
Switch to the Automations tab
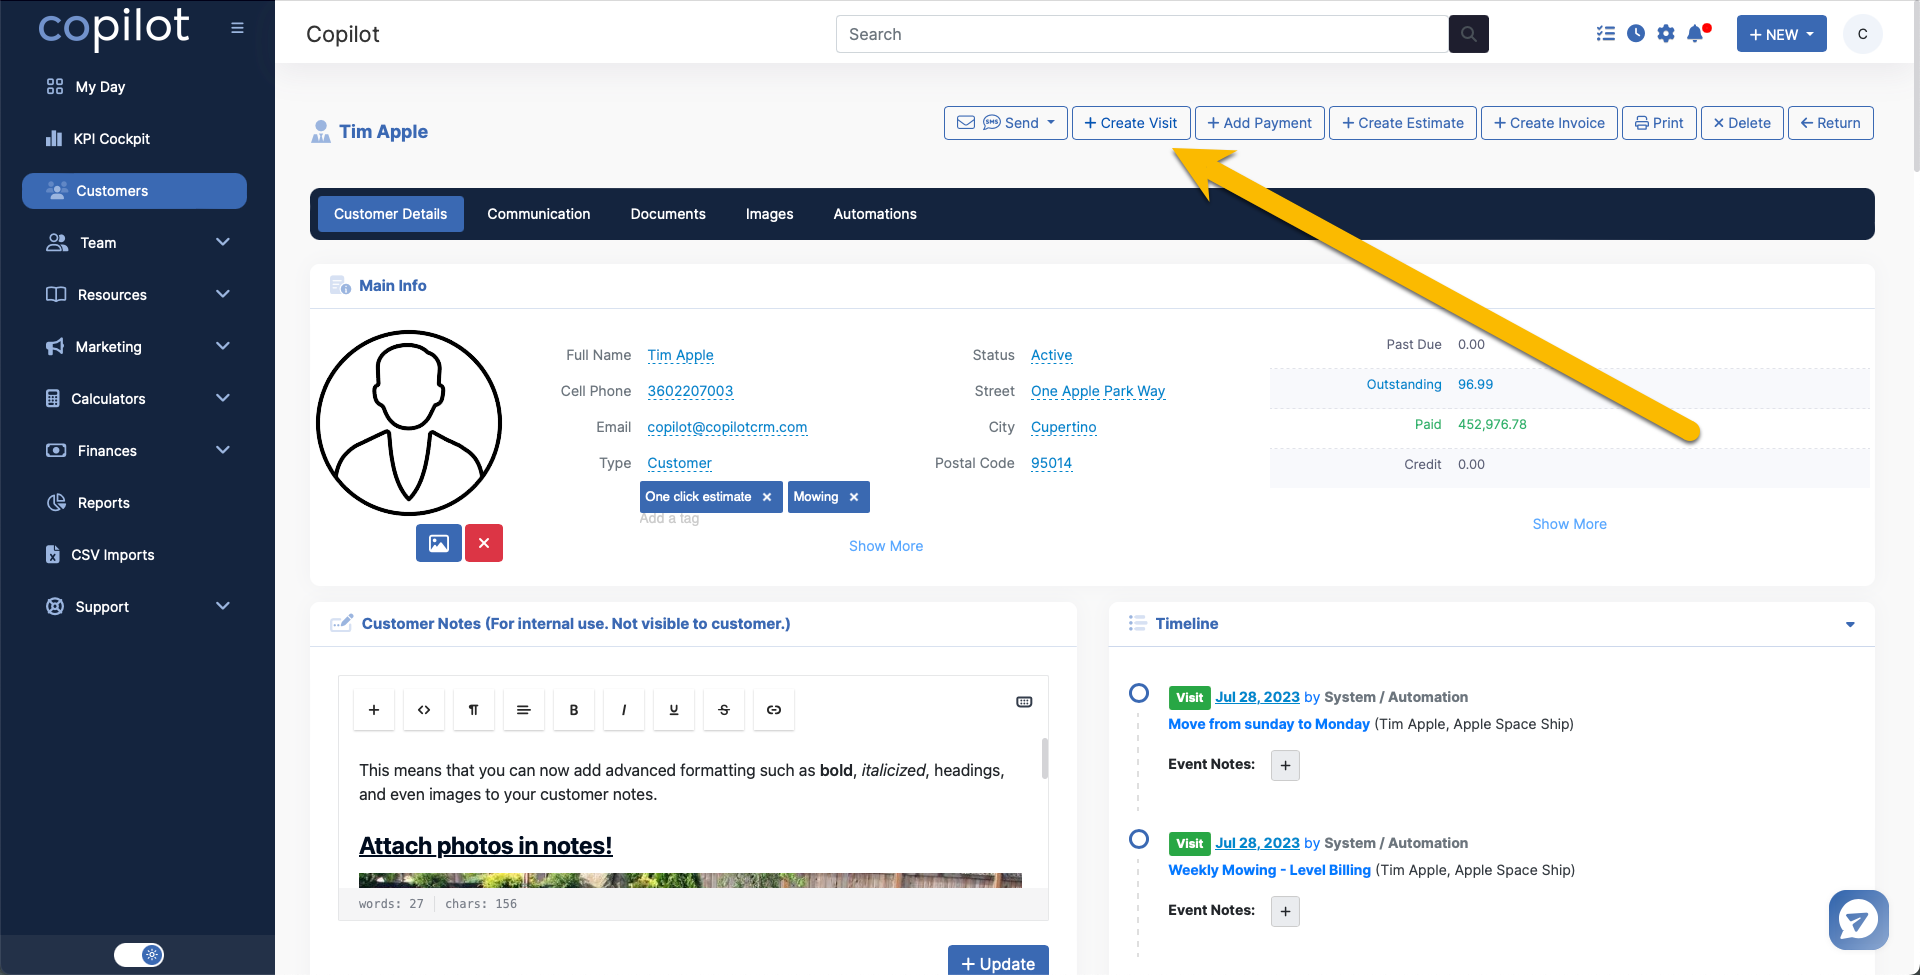click(x=875, y=214)
